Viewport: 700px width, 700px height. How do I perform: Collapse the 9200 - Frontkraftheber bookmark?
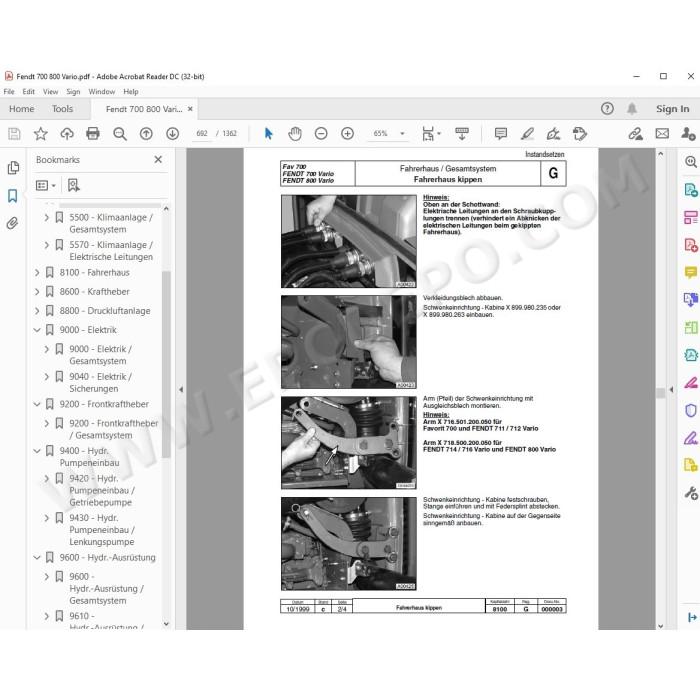pyautogui.click(x=37, y=404)
